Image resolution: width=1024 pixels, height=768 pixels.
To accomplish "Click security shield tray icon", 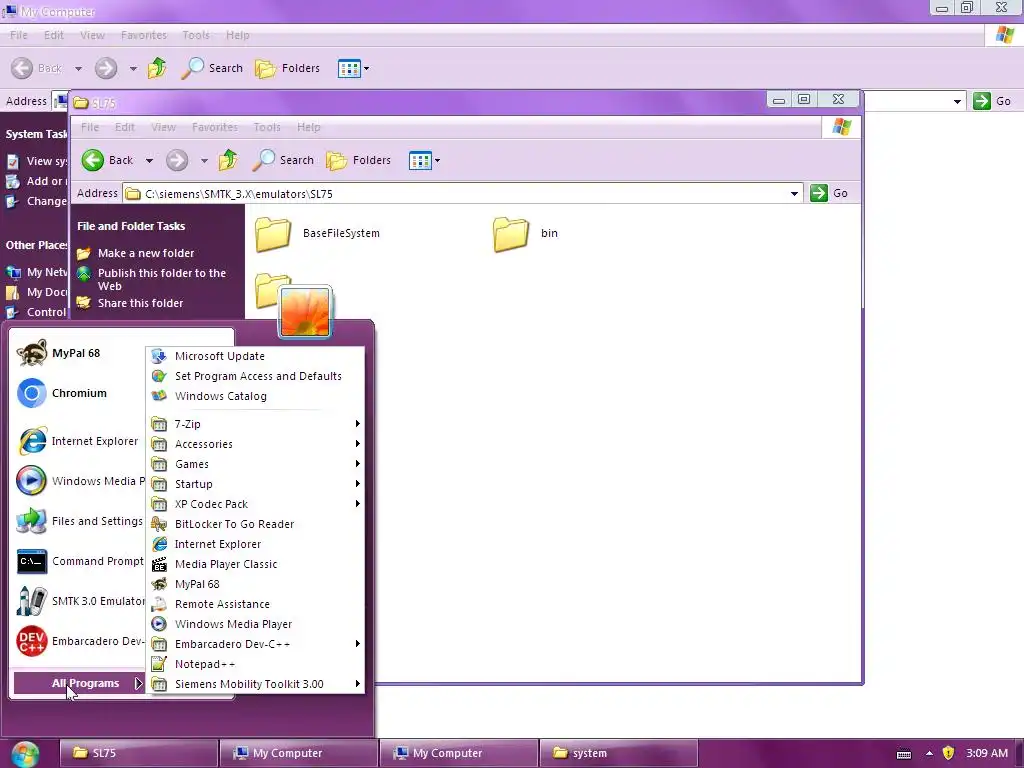I will [948, 753].
